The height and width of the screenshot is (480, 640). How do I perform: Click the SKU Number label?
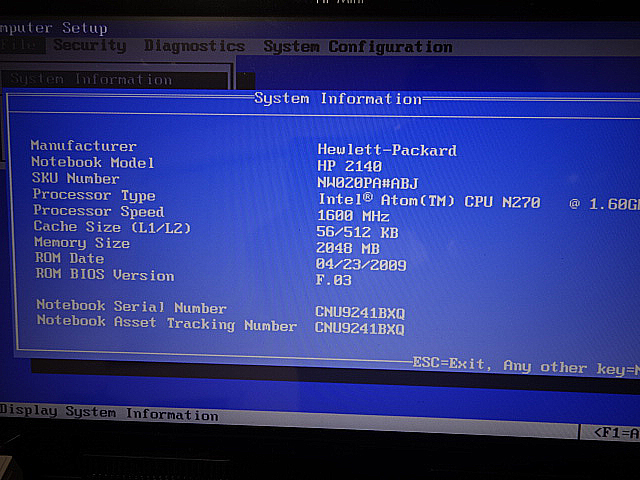tap(76, 178)
